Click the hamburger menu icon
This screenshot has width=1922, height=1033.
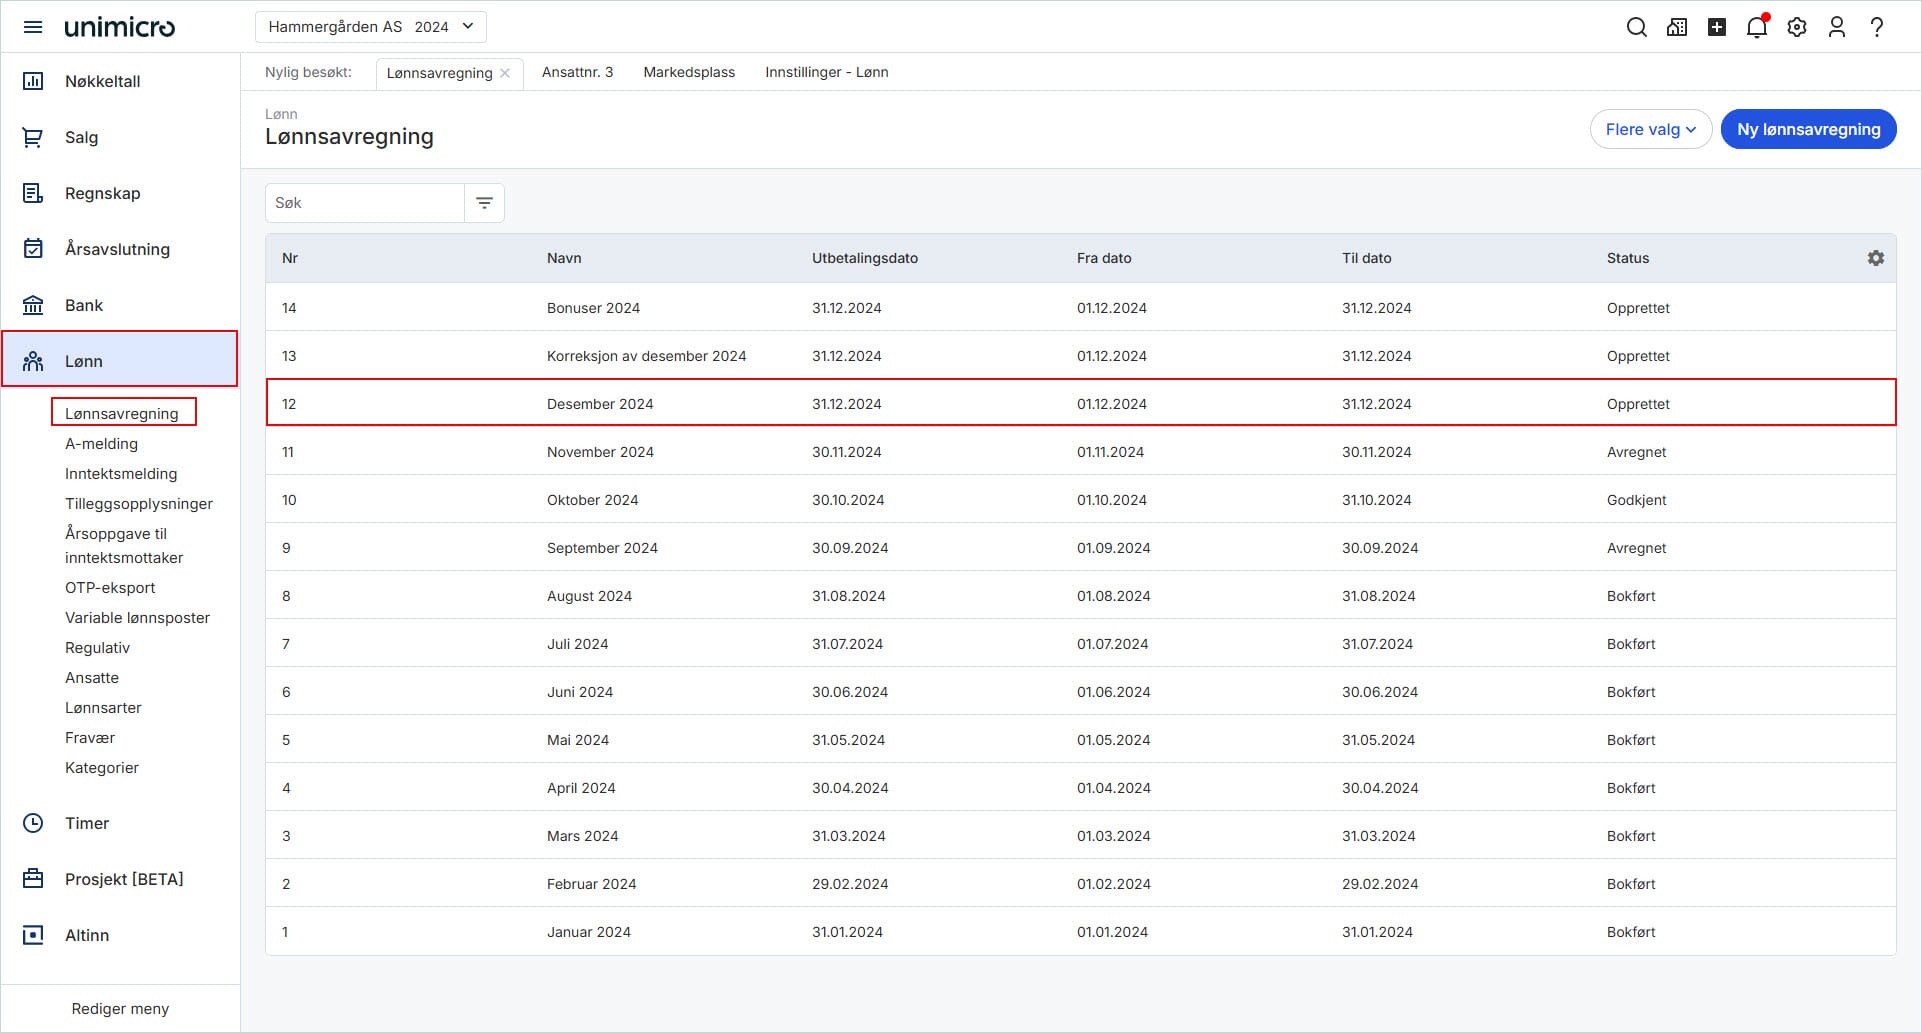point(33,27)
